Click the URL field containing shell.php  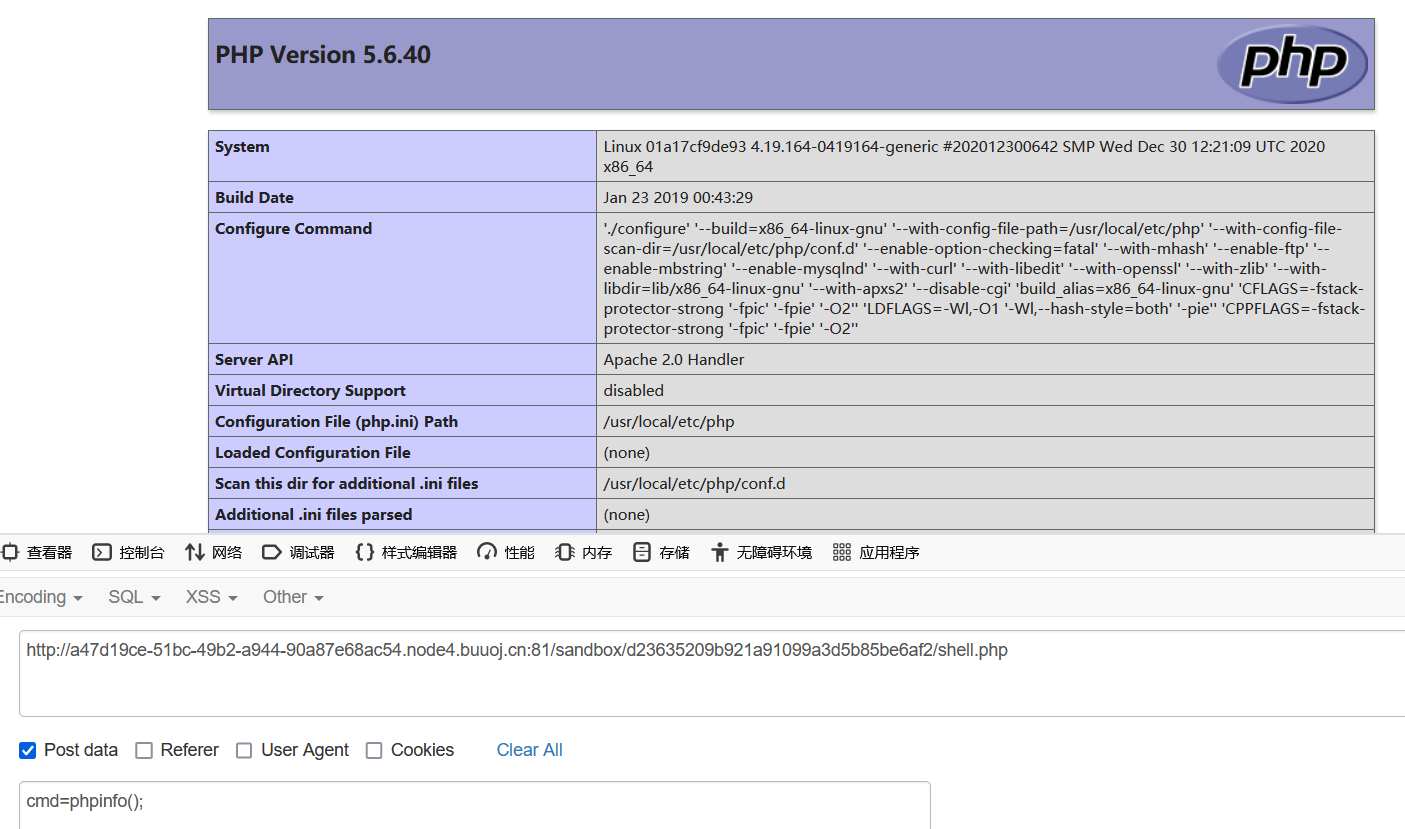point(700,672)
